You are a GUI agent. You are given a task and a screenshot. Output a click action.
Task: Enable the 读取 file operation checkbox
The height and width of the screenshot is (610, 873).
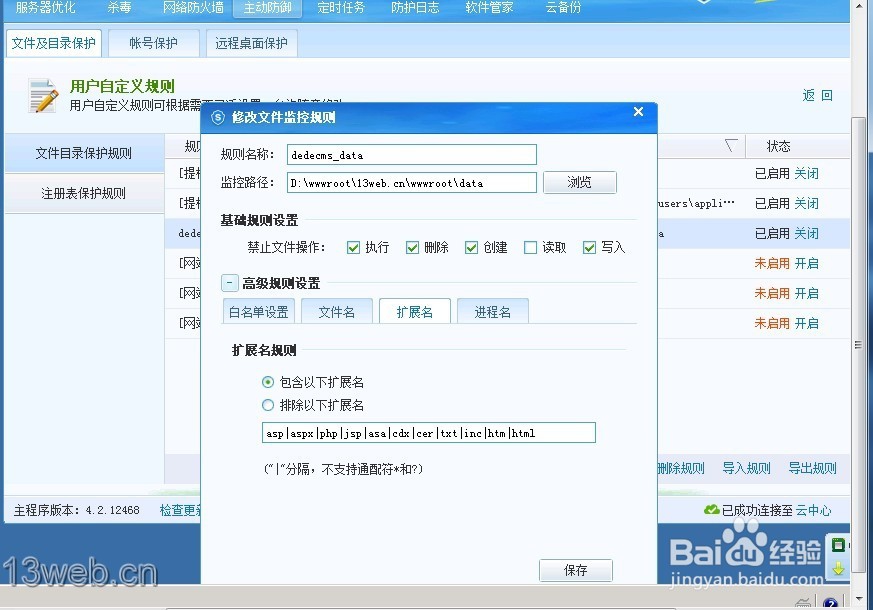tap(531, 247)
